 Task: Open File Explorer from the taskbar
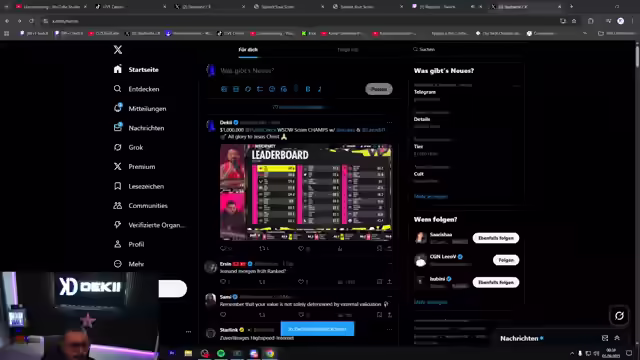tap(188, 353)
